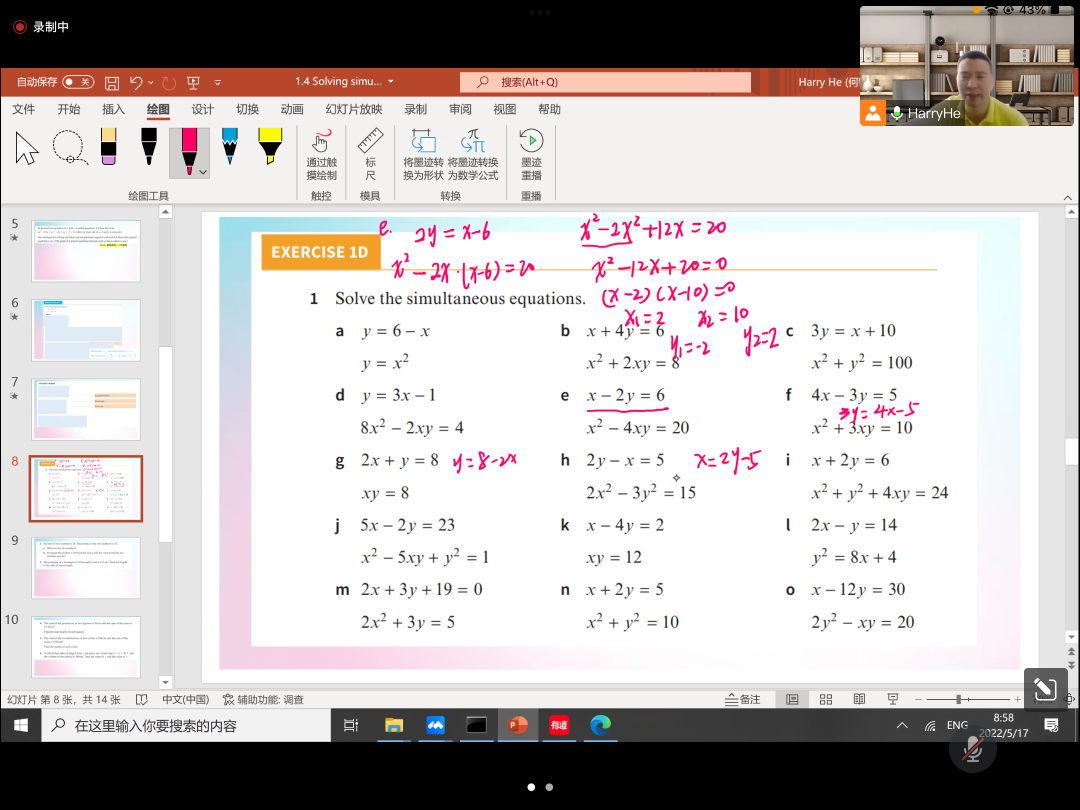Viewport: 1080px width, 810px height.
Task: Collapse the ribbon with the chevron
Action: pos(1068,198)
